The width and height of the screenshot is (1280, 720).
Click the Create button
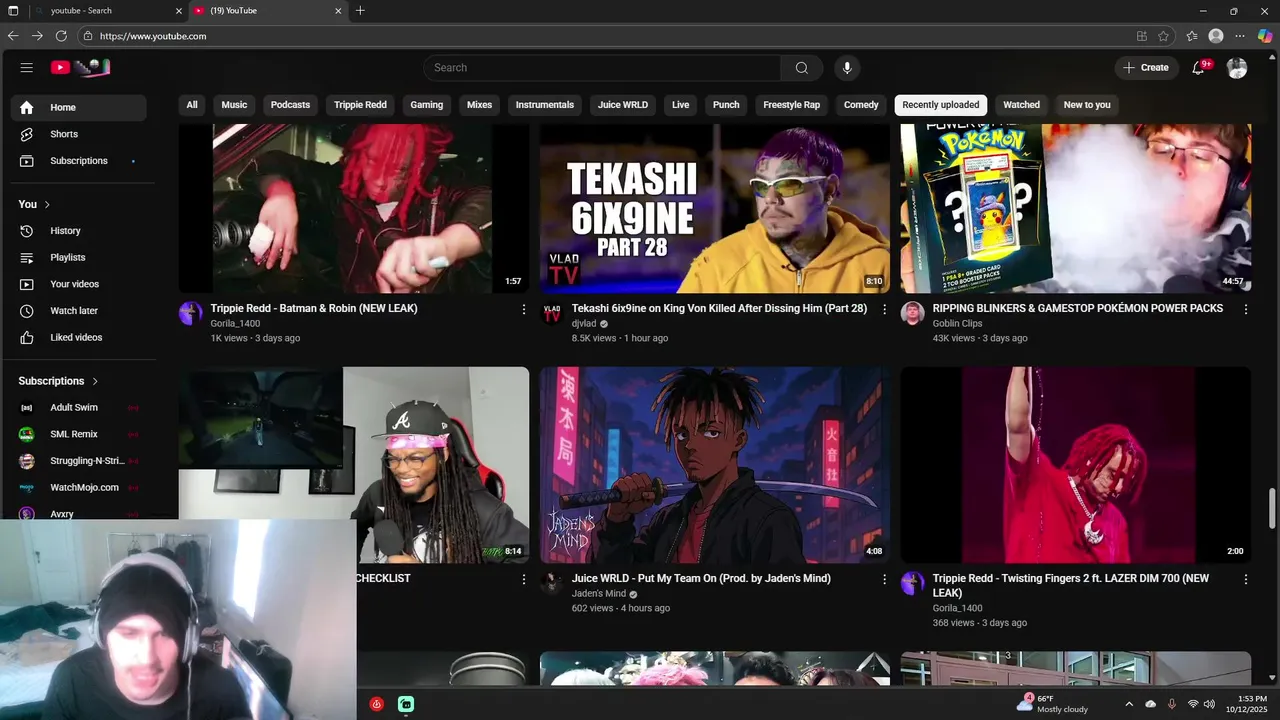pyautogui.click(x=1146, y=68)
